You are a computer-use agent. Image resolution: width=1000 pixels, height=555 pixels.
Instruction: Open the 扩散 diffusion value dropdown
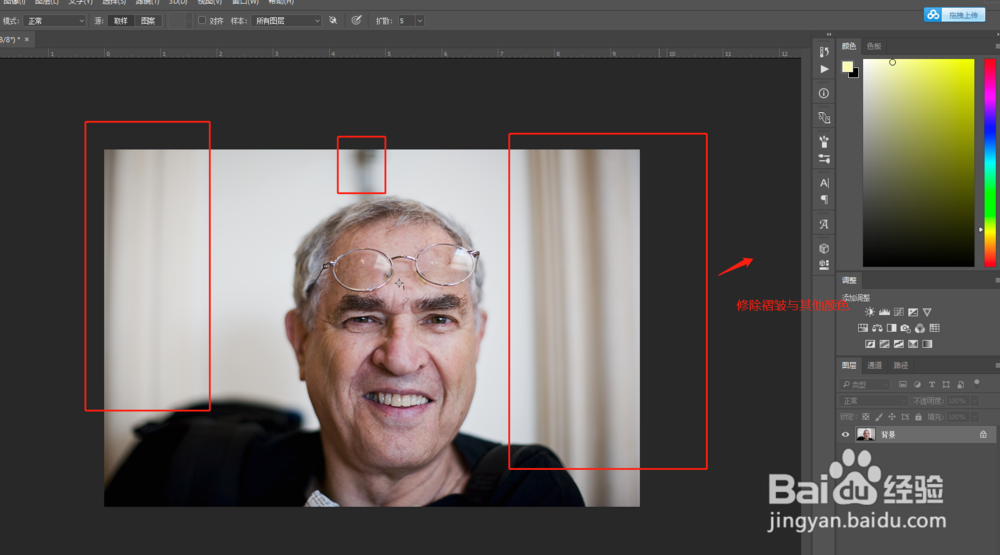pyautogui.click(x=420, y=21)
